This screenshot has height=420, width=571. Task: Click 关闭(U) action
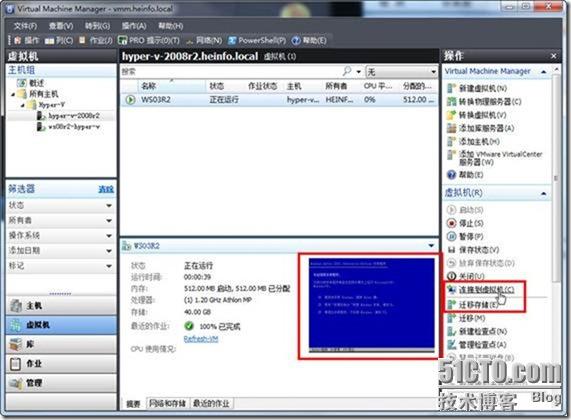point(466,276)
